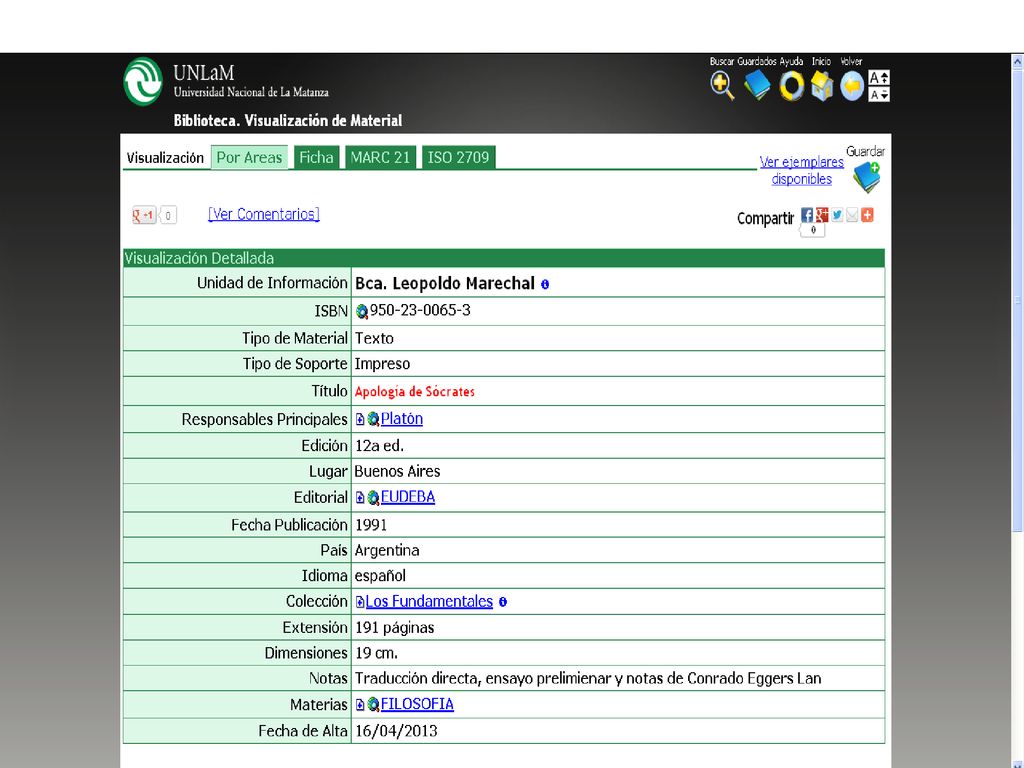
Task: Click the Google +1 button
Action: (x=144, y=215)
